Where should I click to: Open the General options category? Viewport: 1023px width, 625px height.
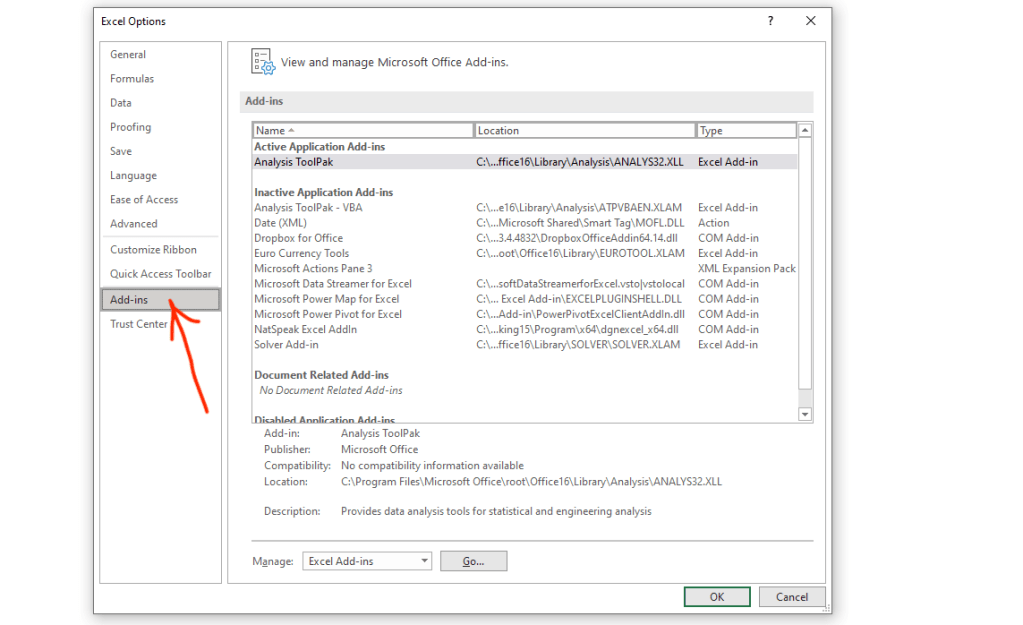click(x=128, y=55)
